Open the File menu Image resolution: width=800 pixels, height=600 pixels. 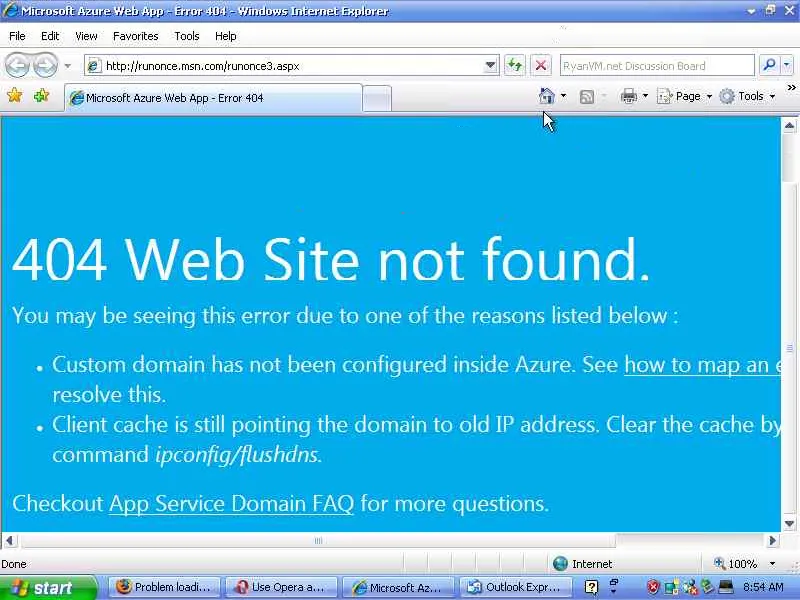coord(17,36)
